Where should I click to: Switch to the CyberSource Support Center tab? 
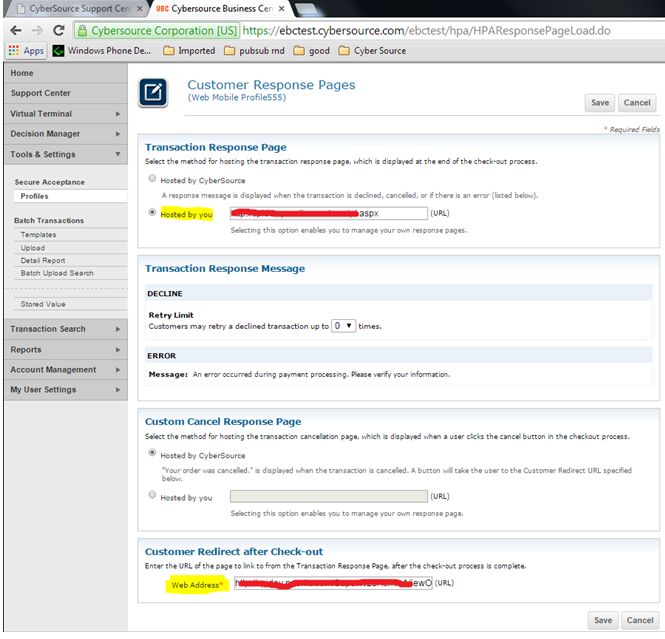75,8
